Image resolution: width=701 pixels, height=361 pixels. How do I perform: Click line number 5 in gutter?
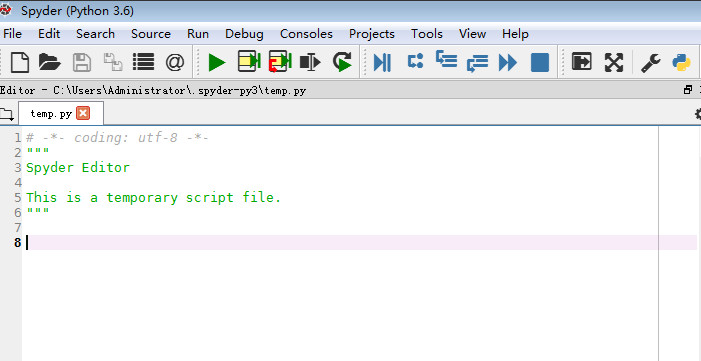coord(17,198)
